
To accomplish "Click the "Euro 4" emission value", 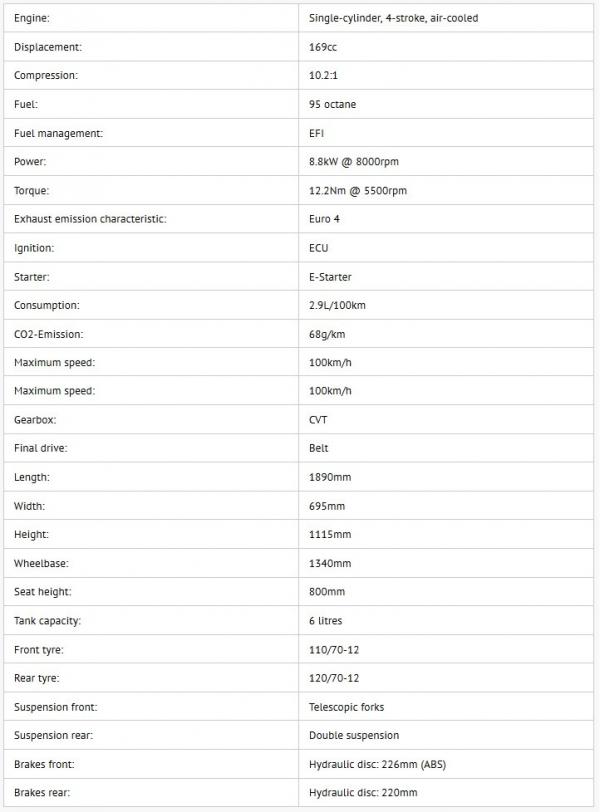I will click(326, 219).
